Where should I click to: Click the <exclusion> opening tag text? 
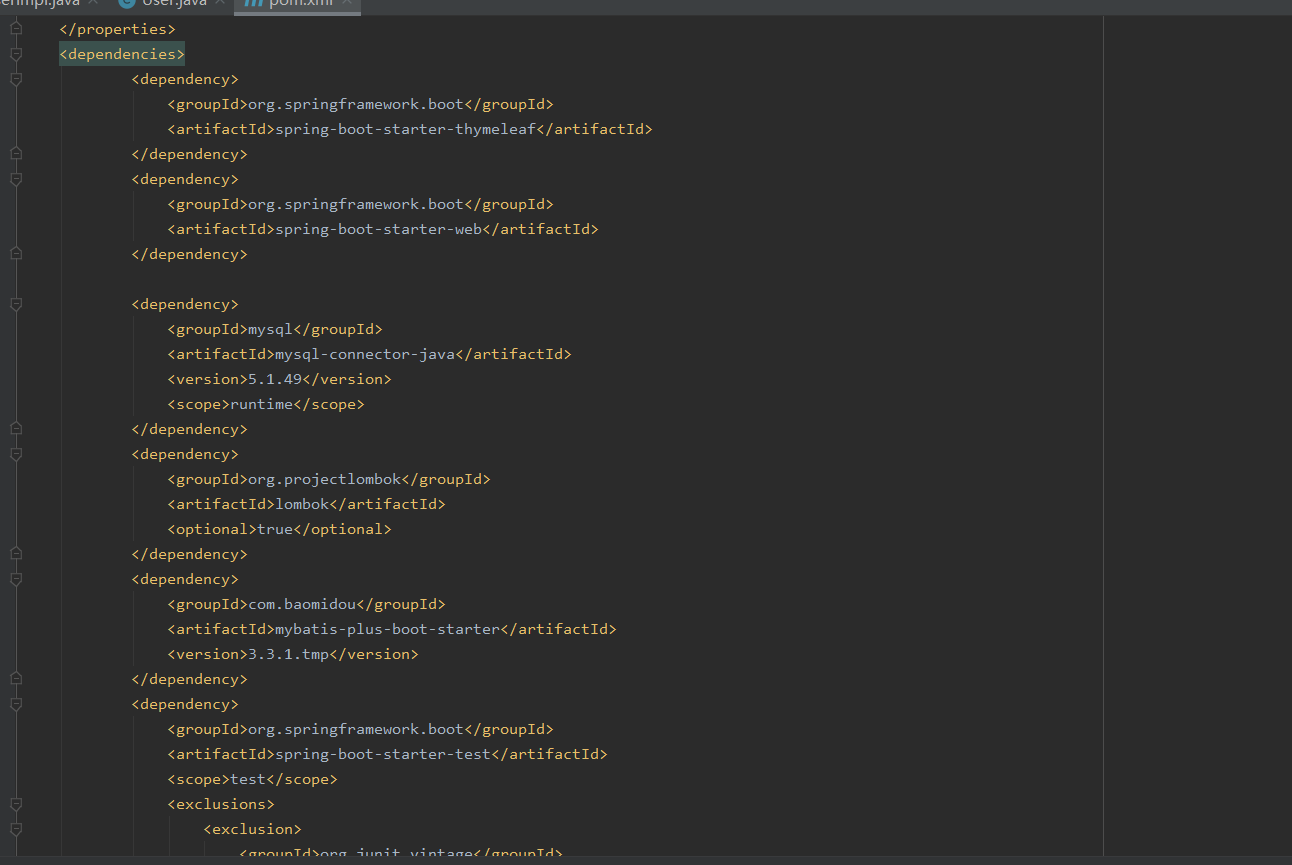click(x=252, y=829)
